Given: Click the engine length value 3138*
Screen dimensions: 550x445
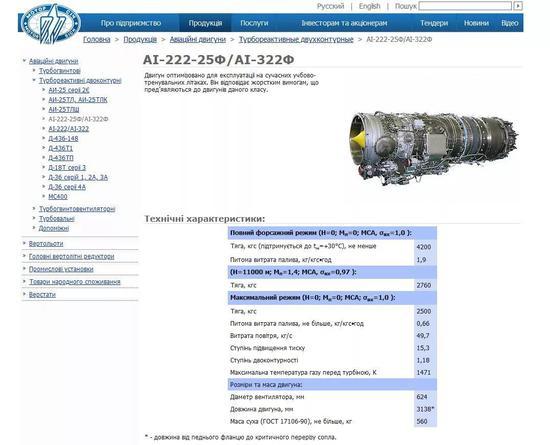Looking at the screenshot, I should [x=425, y=409].
